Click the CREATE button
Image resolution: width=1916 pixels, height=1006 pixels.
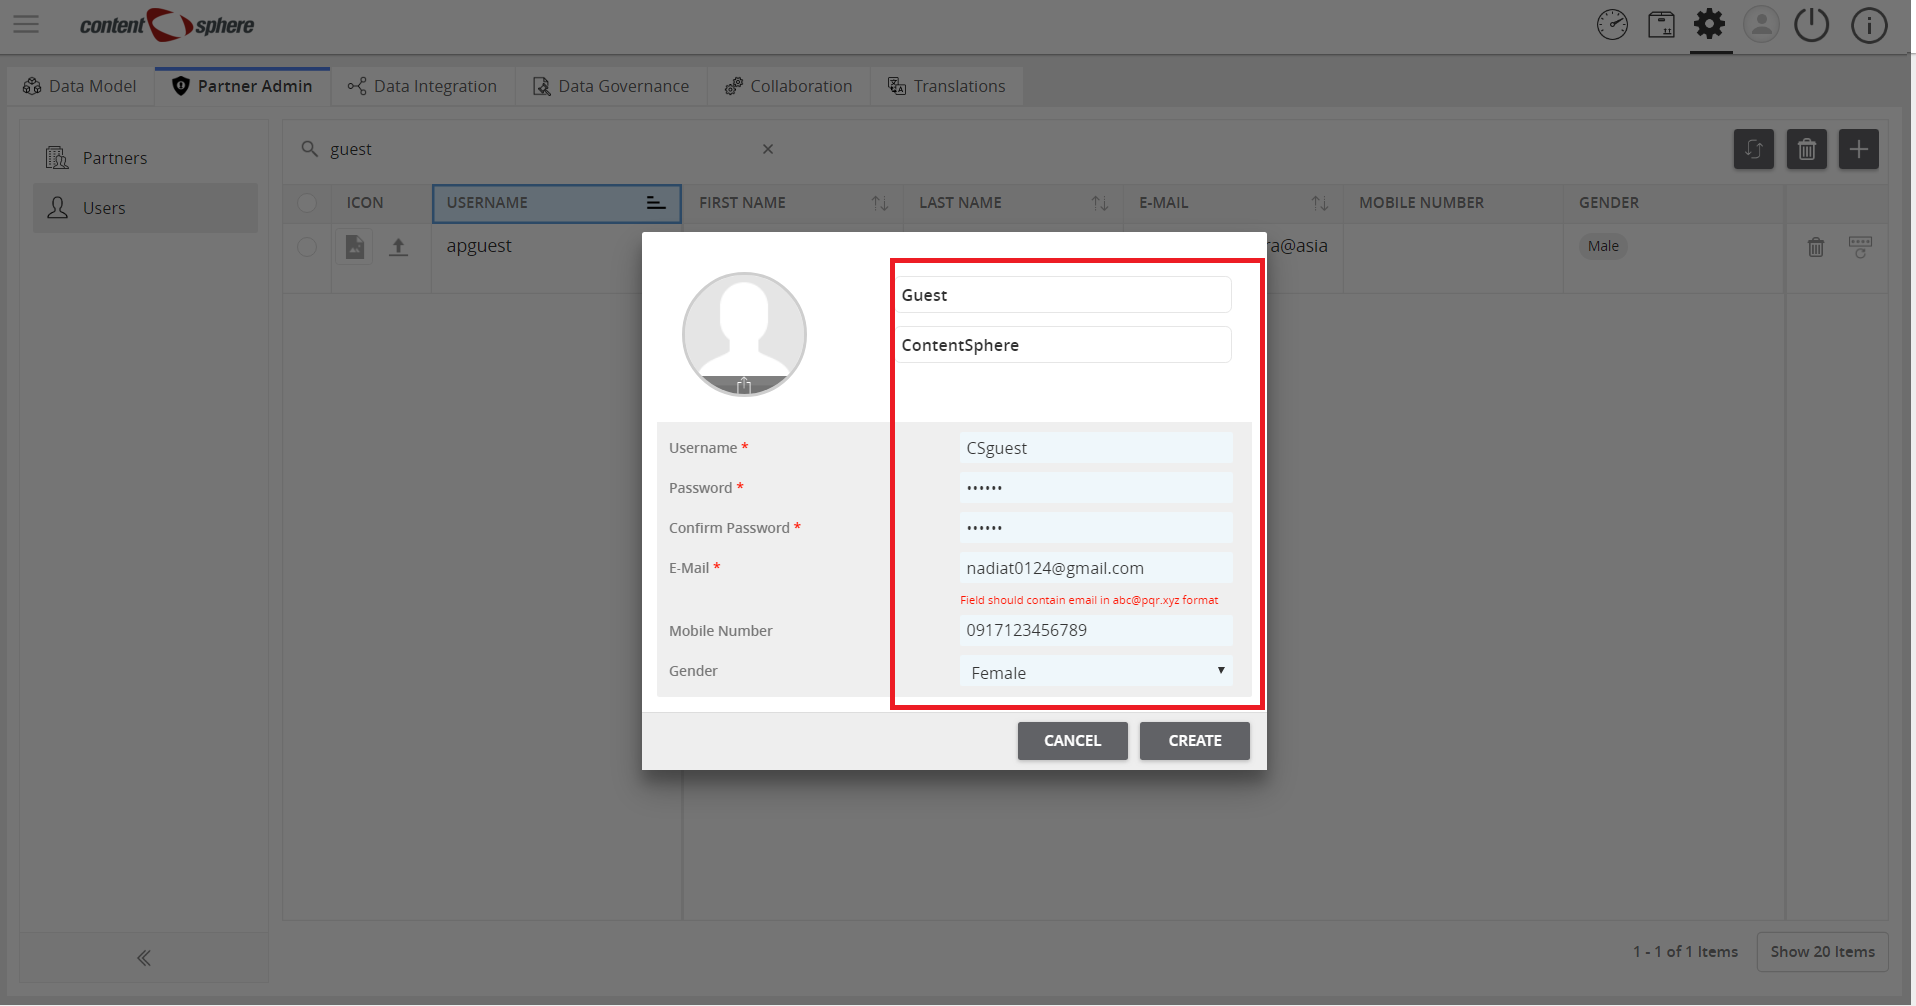click(1195, 741)
